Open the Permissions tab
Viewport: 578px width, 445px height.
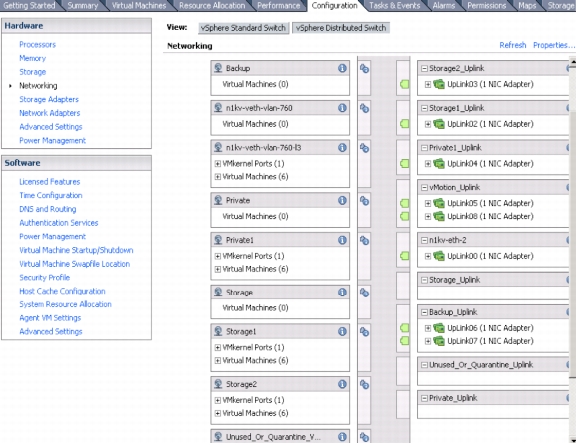click(487, 6)
